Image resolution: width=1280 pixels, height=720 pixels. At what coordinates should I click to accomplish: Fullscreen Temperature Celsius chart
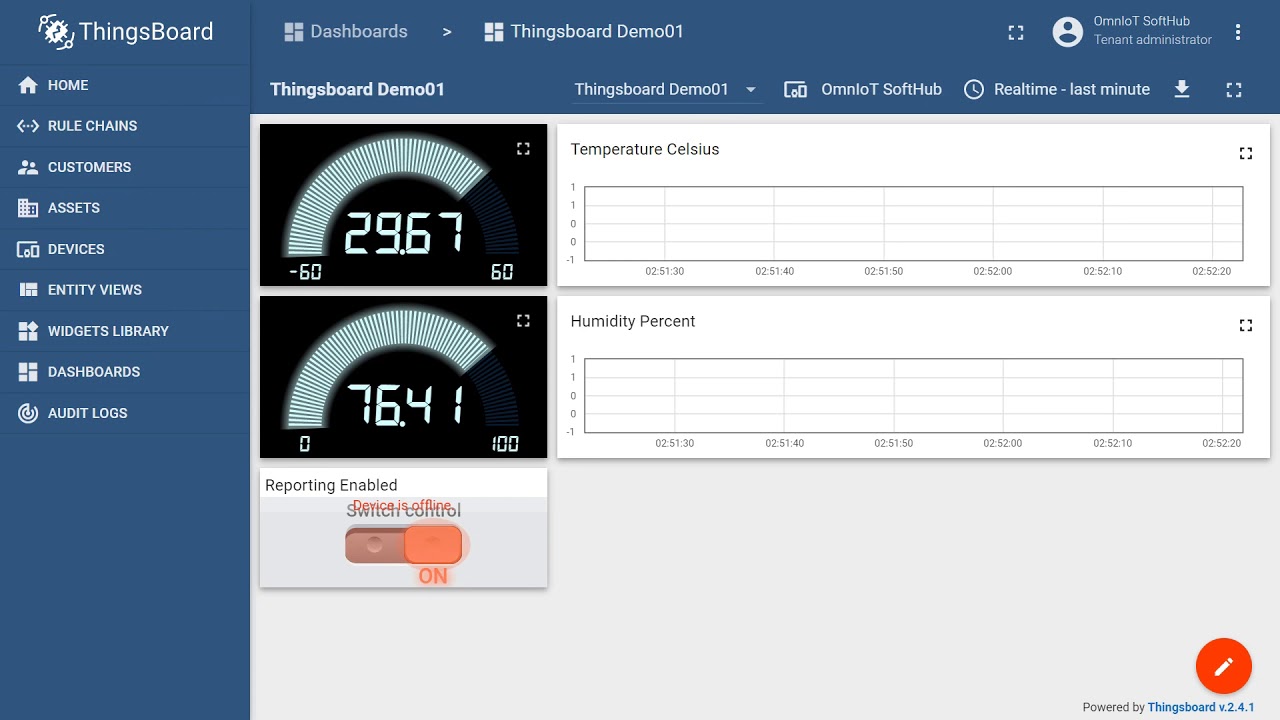[1246, 154]
